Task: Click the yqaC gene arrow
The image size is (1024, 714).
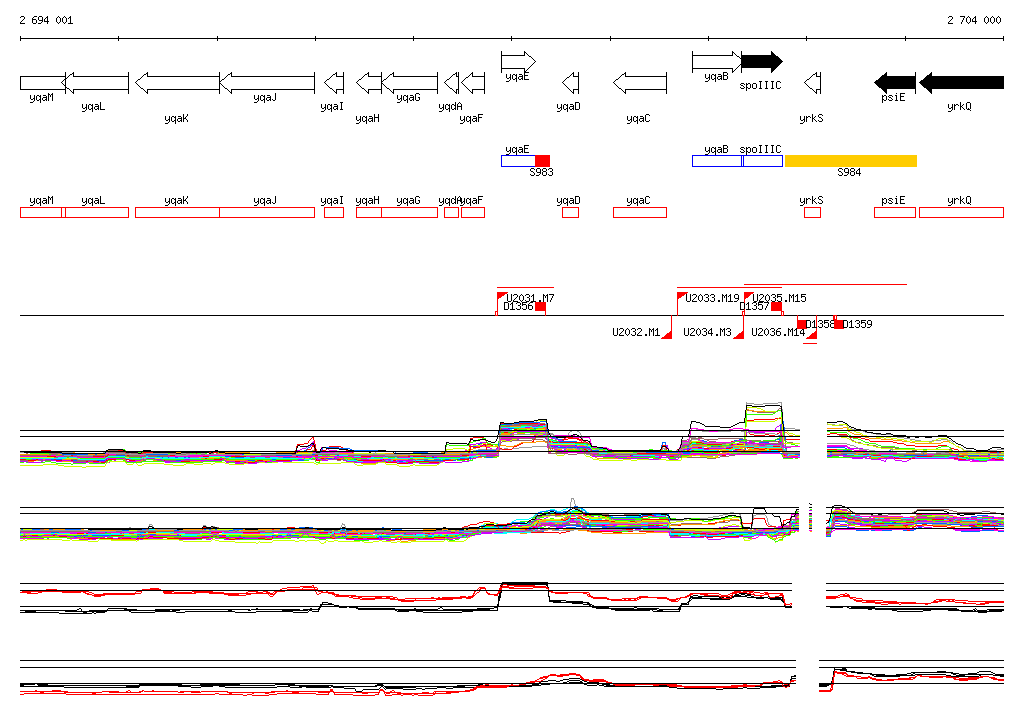Action: pyautogui.click(x=640, y=83)
